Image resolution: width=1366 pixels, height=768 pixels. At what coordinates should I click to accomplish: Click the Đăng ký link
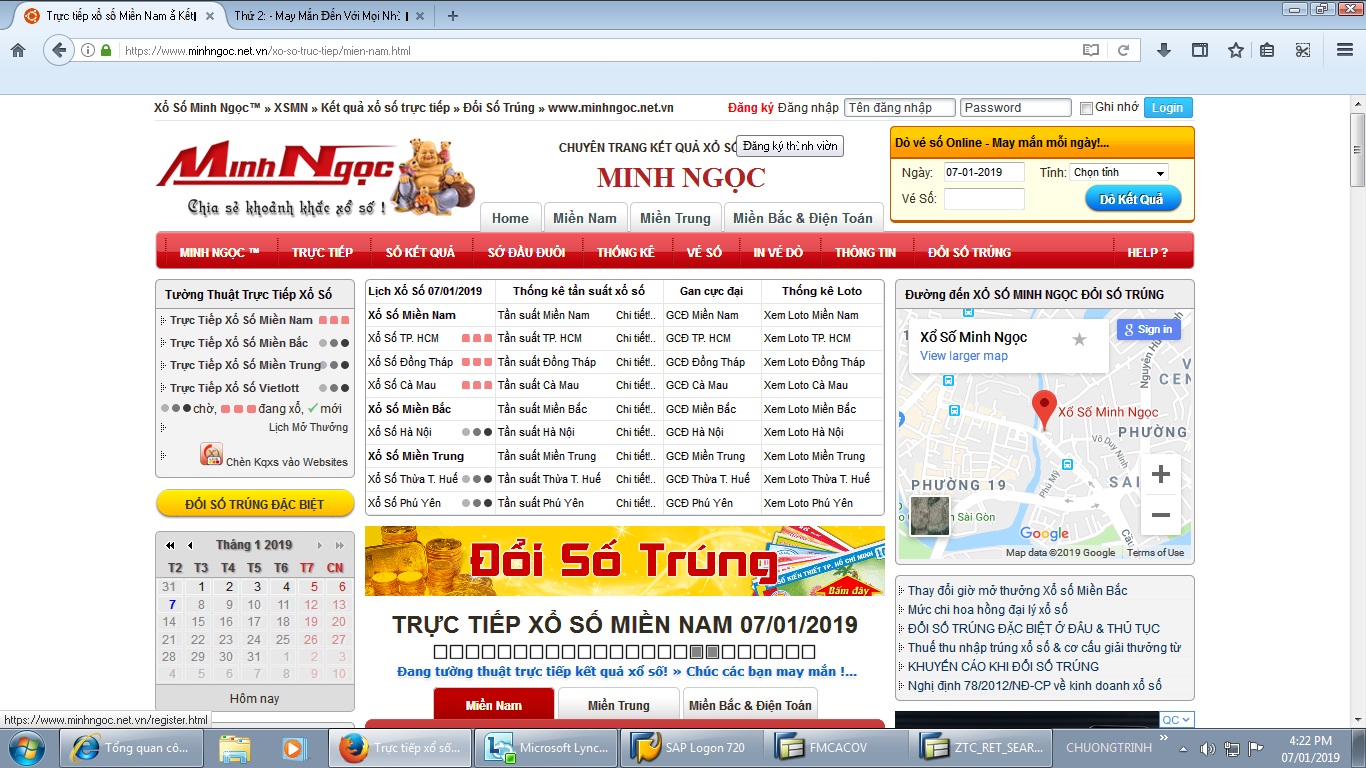(x=751, y=108)
